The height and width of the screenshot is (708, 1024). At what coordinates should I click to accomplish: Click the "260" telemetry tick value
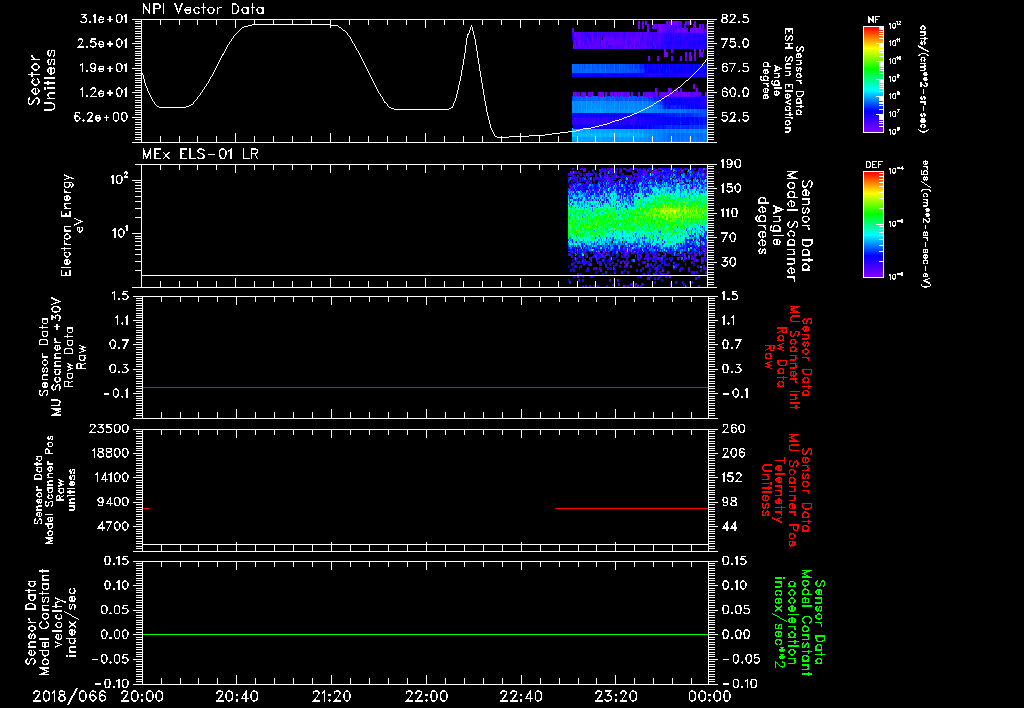coord(733,428)
